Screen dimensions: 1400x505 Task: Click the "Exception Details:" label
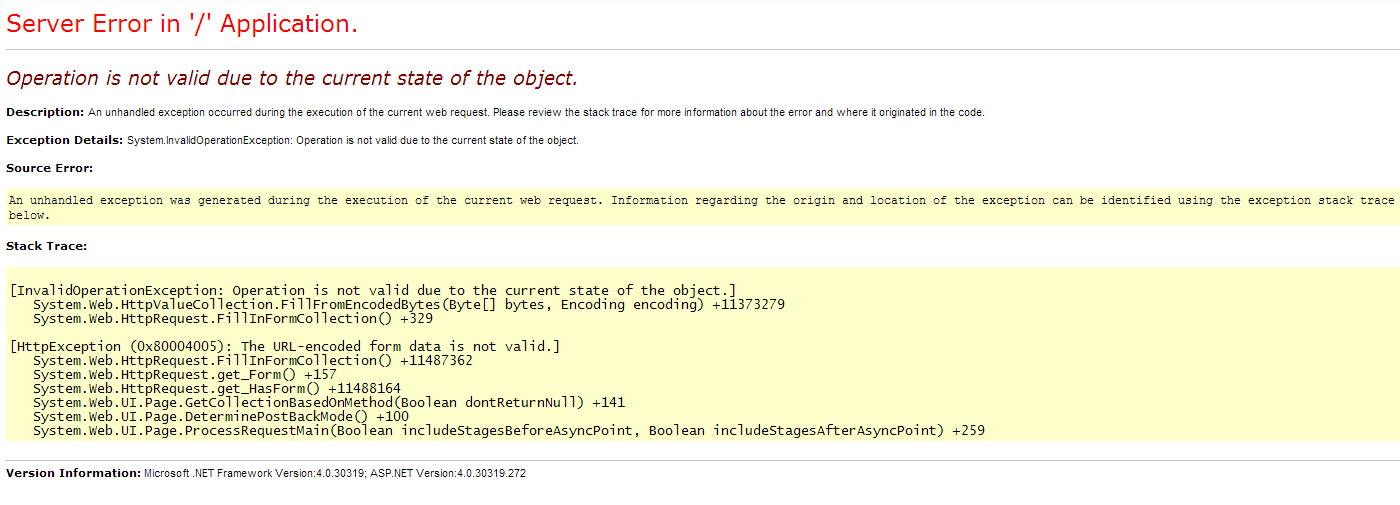pyautogui.click(x=65, y=140)
